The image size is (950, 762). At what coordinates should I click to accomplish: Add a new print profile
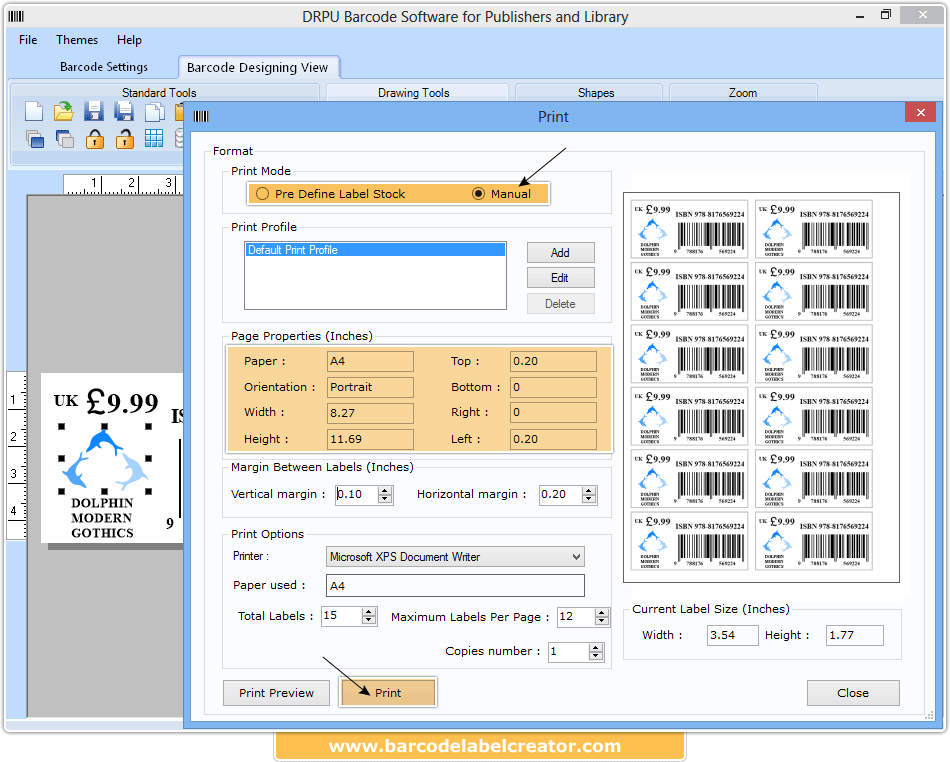coord(560,252)
